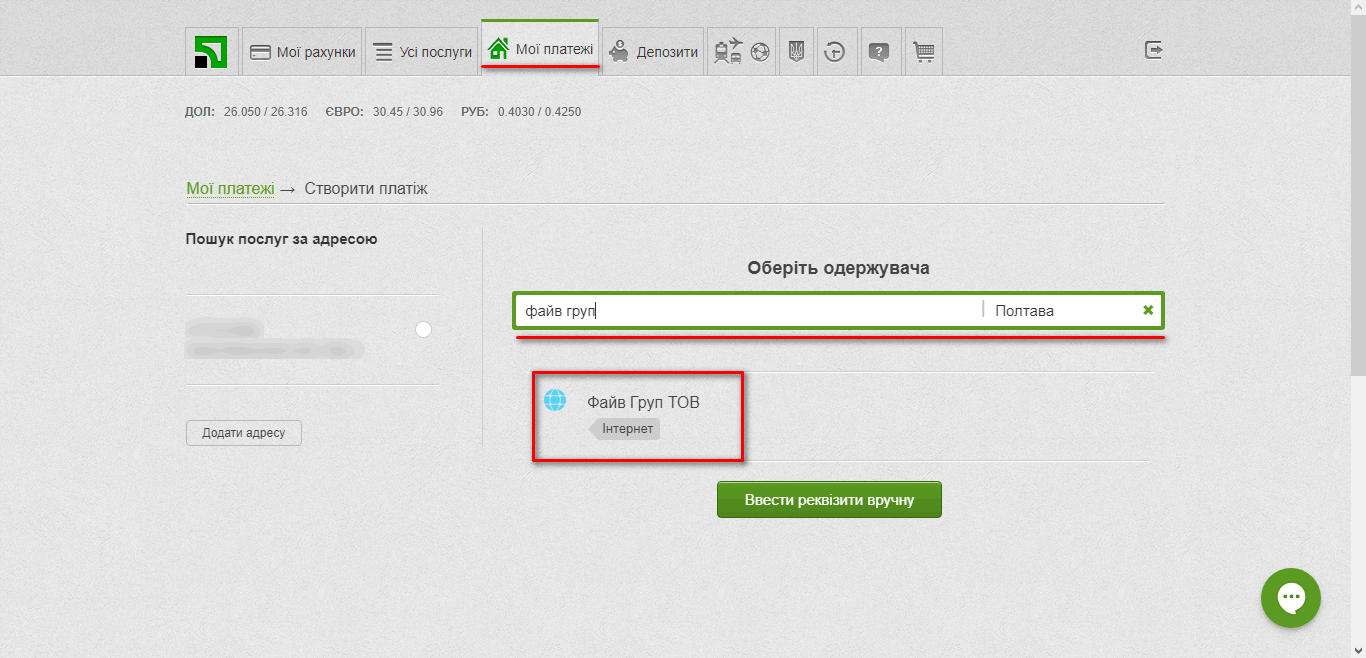Screen dimensions: 1366x658
Task: Click the Ukrainian coat of arms icon
Action: click(x=796, y=51)
